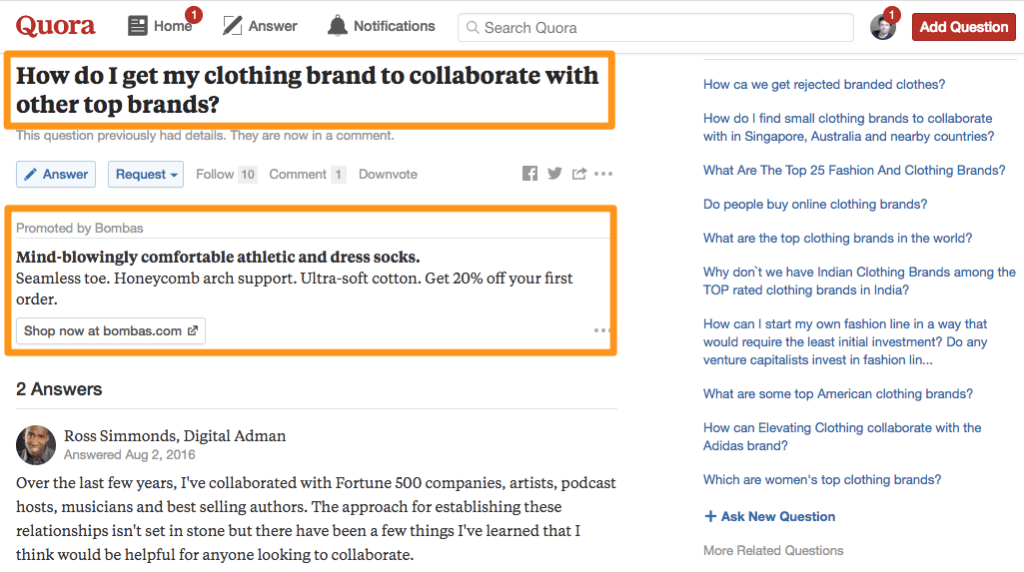
Task: Click the Add Question button
Action: [964, 27]
